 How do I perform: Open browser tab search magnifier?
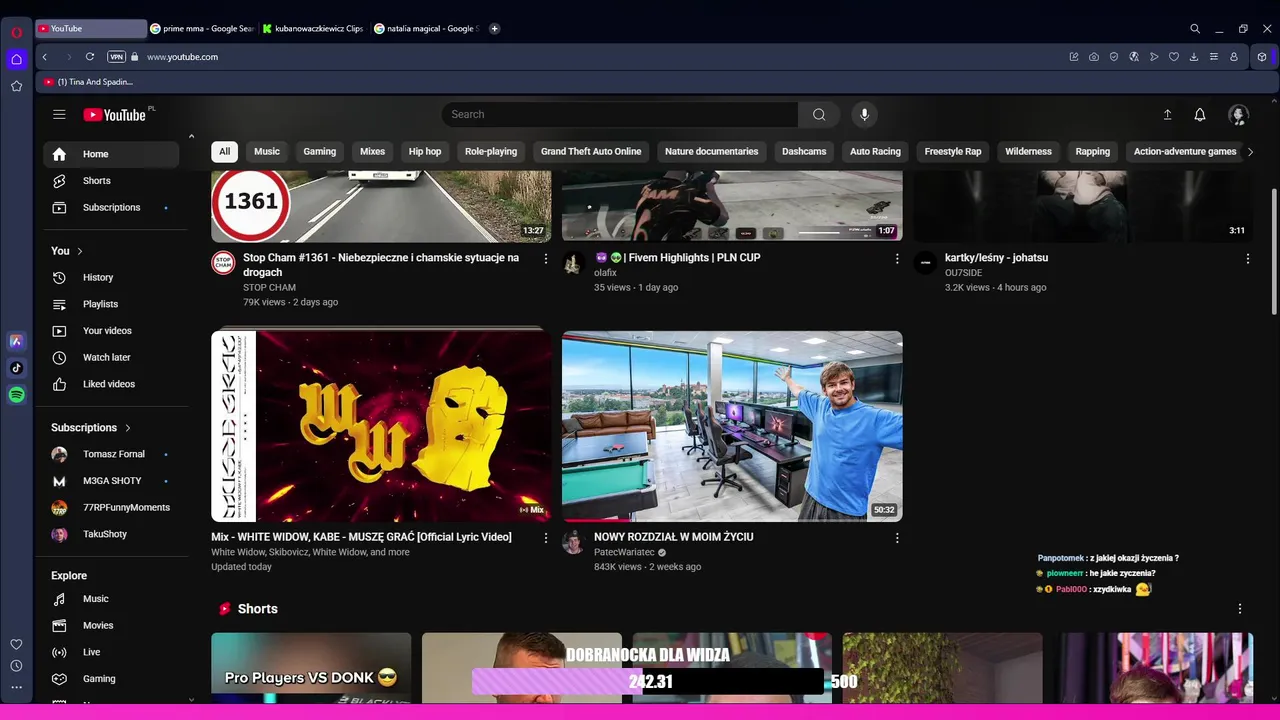1195,29
